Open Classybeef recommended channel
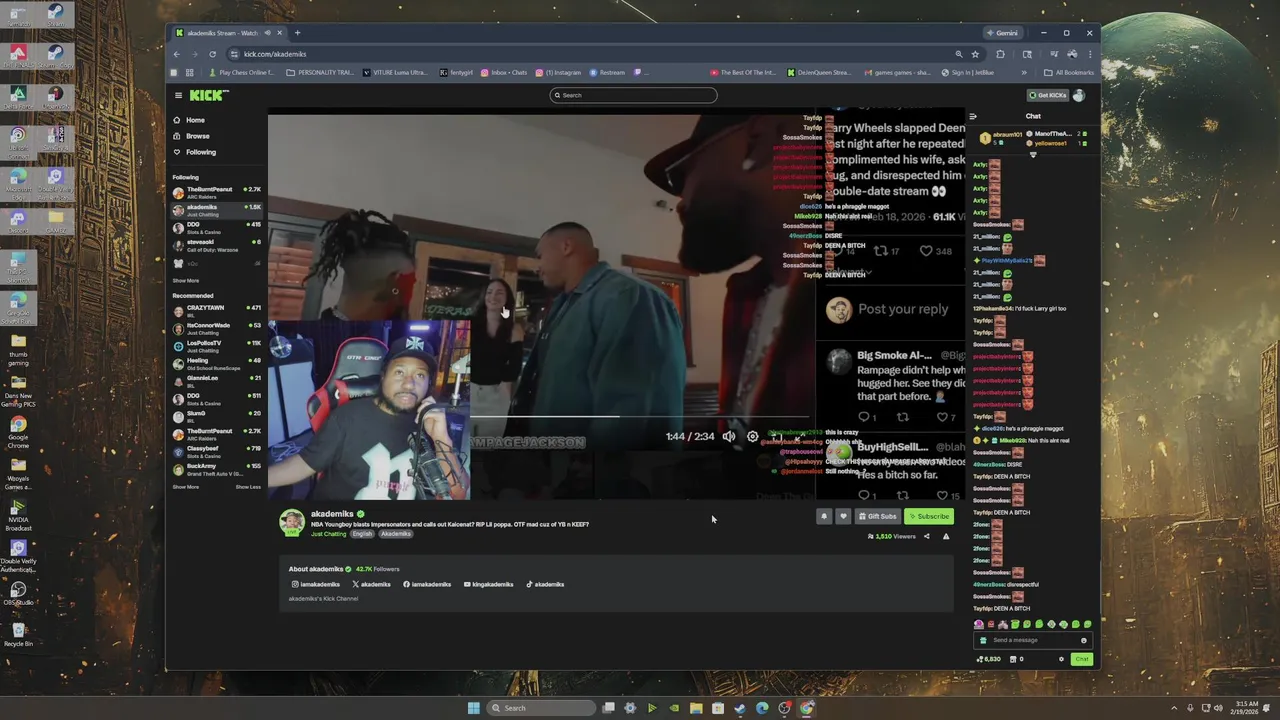This screenshot has width=1280, height=720. tap(216, 451)
